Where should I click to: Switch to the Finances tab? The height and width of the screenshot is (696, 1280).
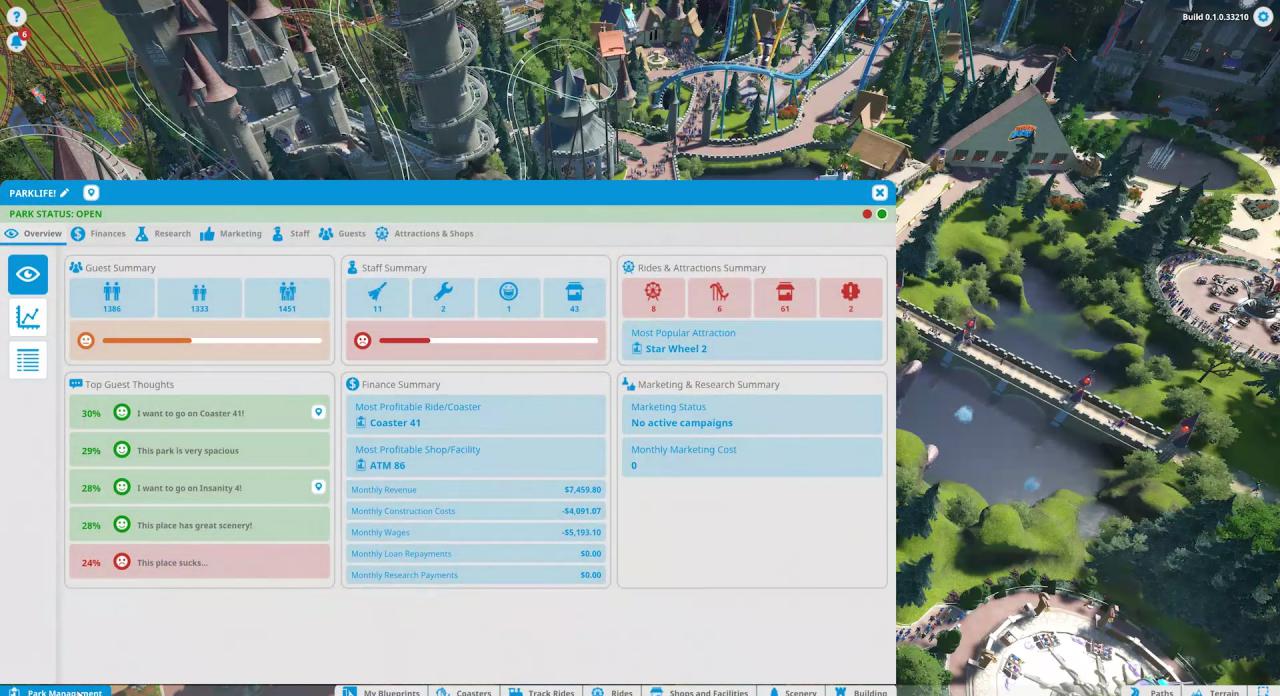point(98,234)
